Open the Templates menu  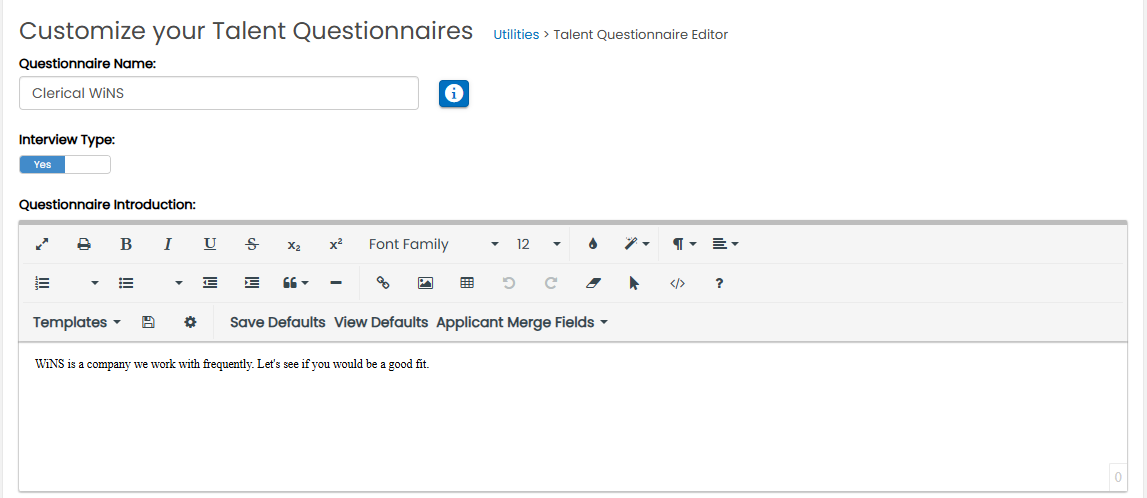[x=77, y=322]
